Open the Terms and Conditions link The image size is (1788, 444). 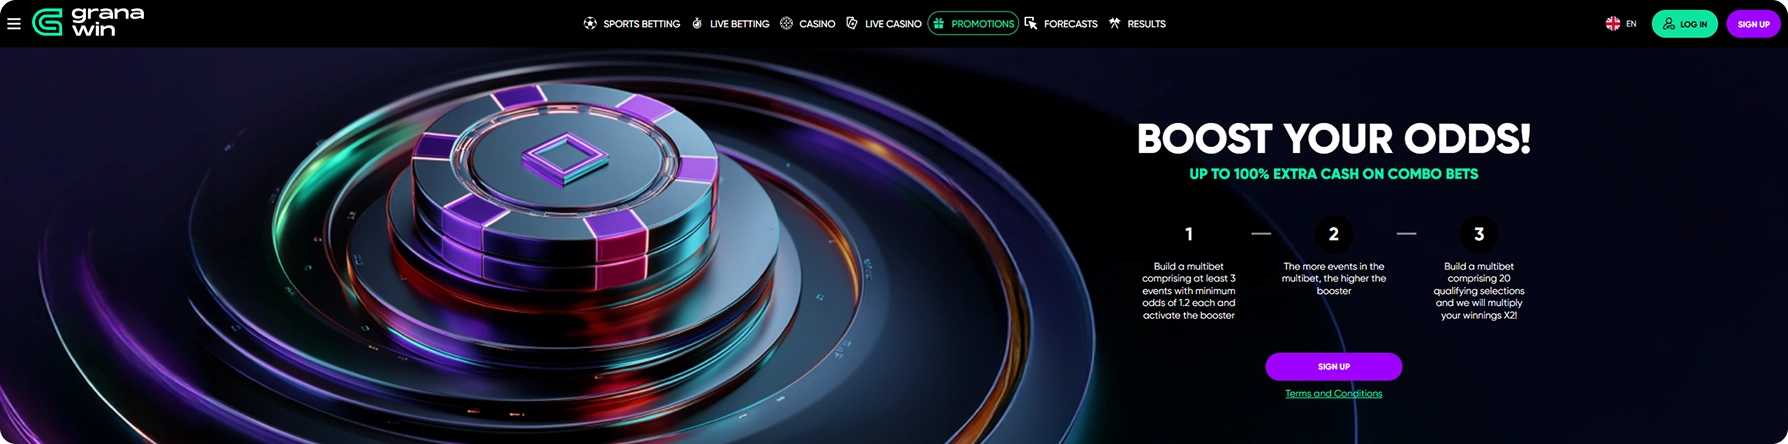coord(1333,394)
